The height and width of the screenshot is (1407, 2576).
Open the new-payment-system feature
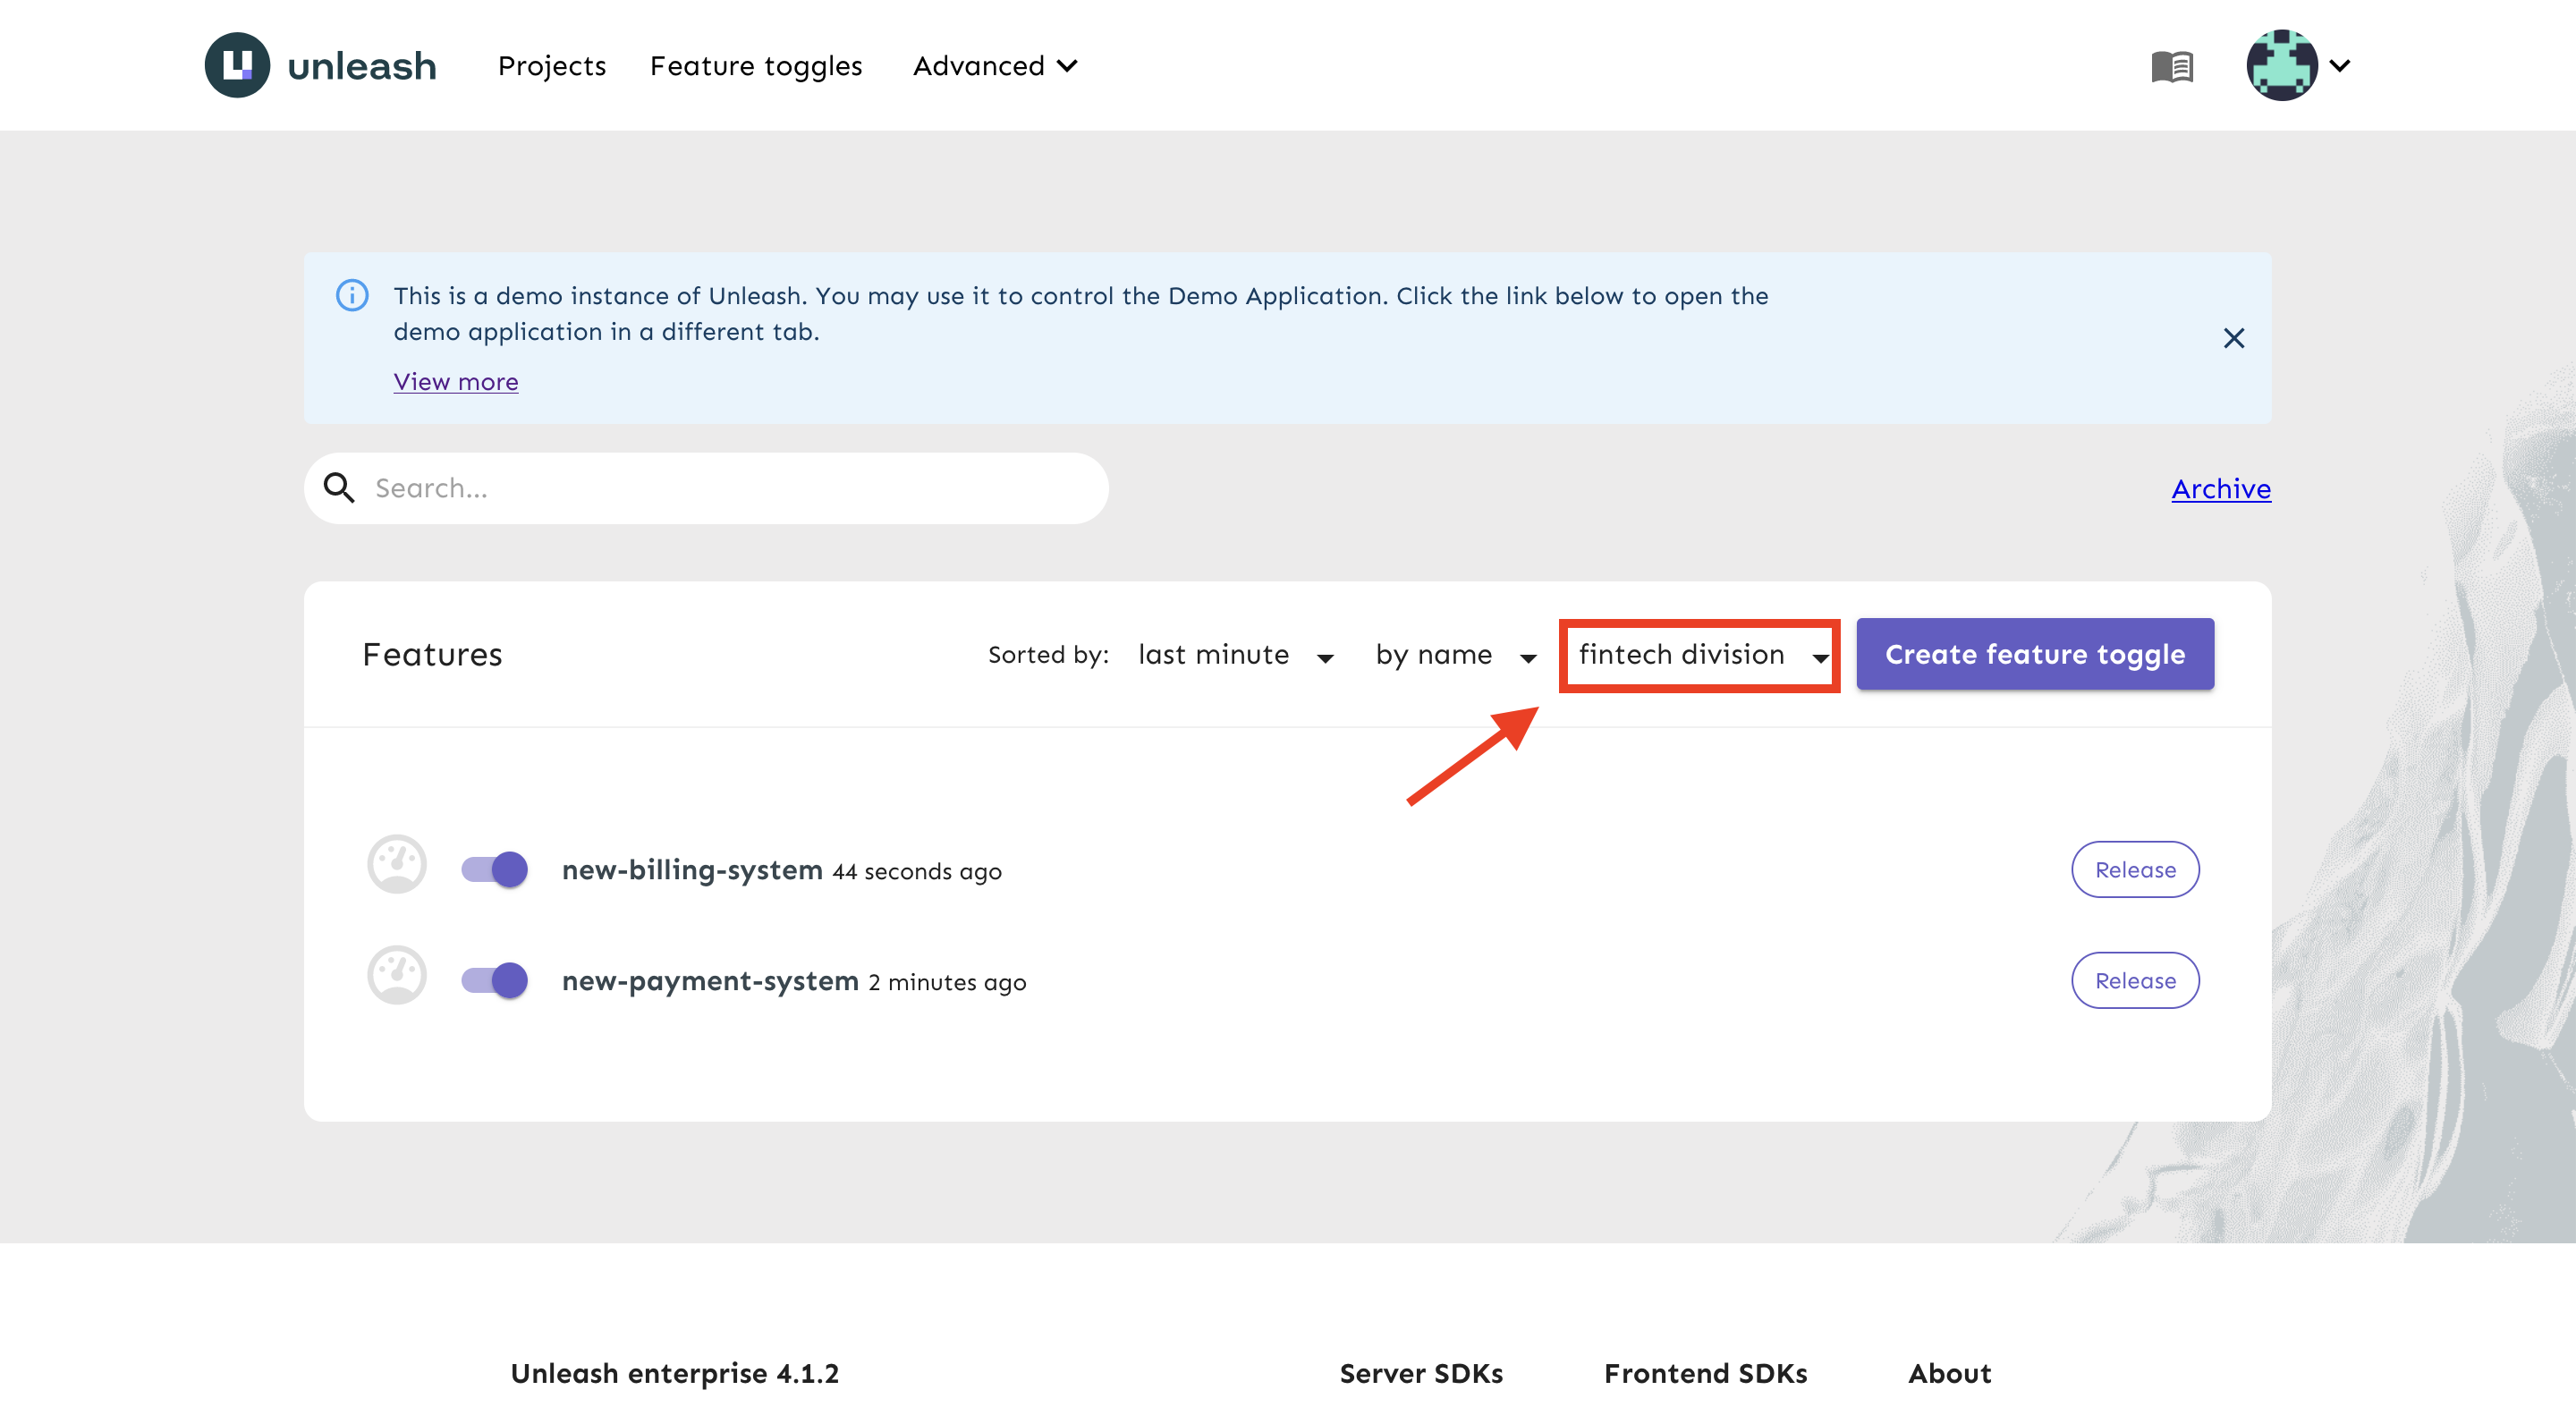point(710,981)
